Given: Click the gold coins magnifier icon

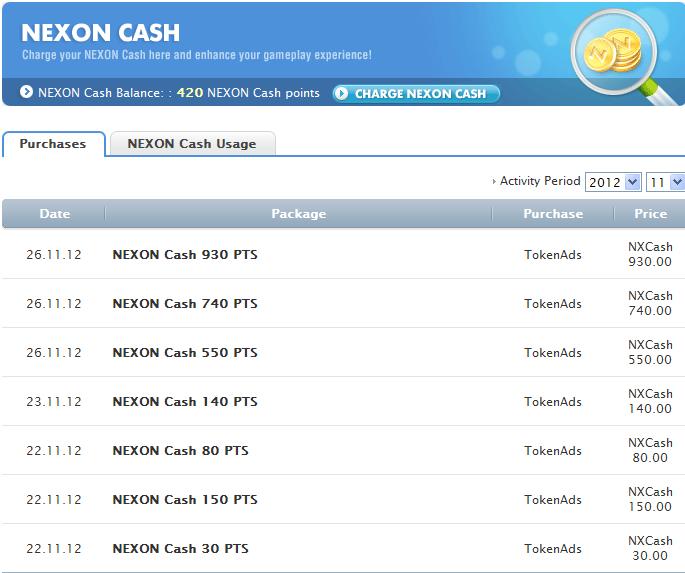Looking at the screenshot, I should tap(616, 53).
